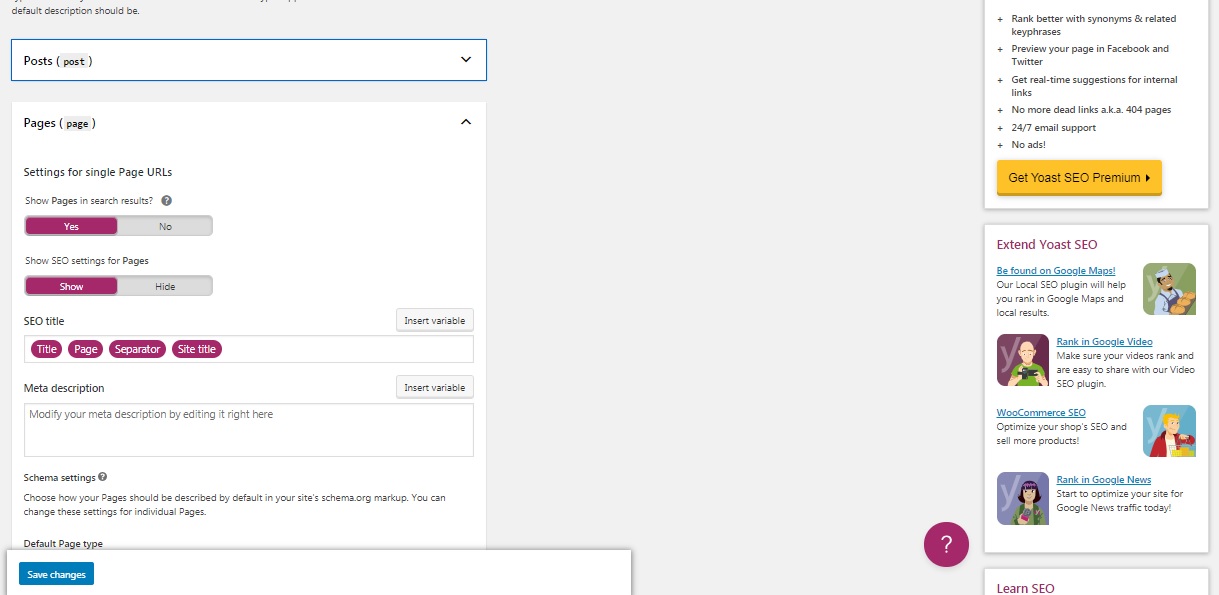Screen dimensions: 1219x595
Task: Open Insert variable for Meta description
Action: pos(434,387)
